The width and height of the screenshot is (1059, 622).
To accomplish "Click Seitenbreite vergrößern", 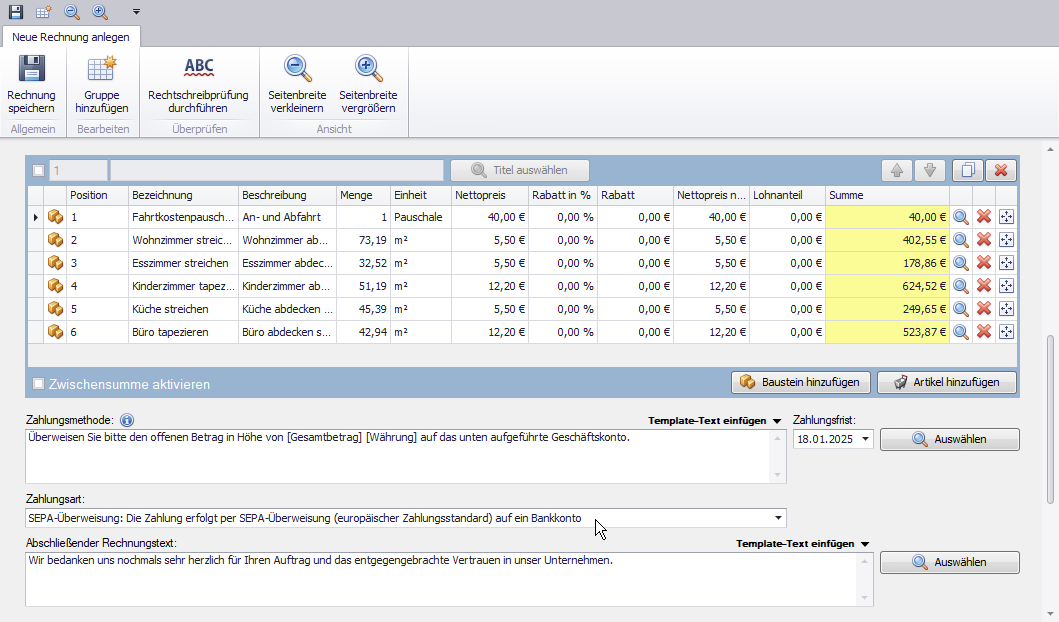I will (x=368, y=84).
